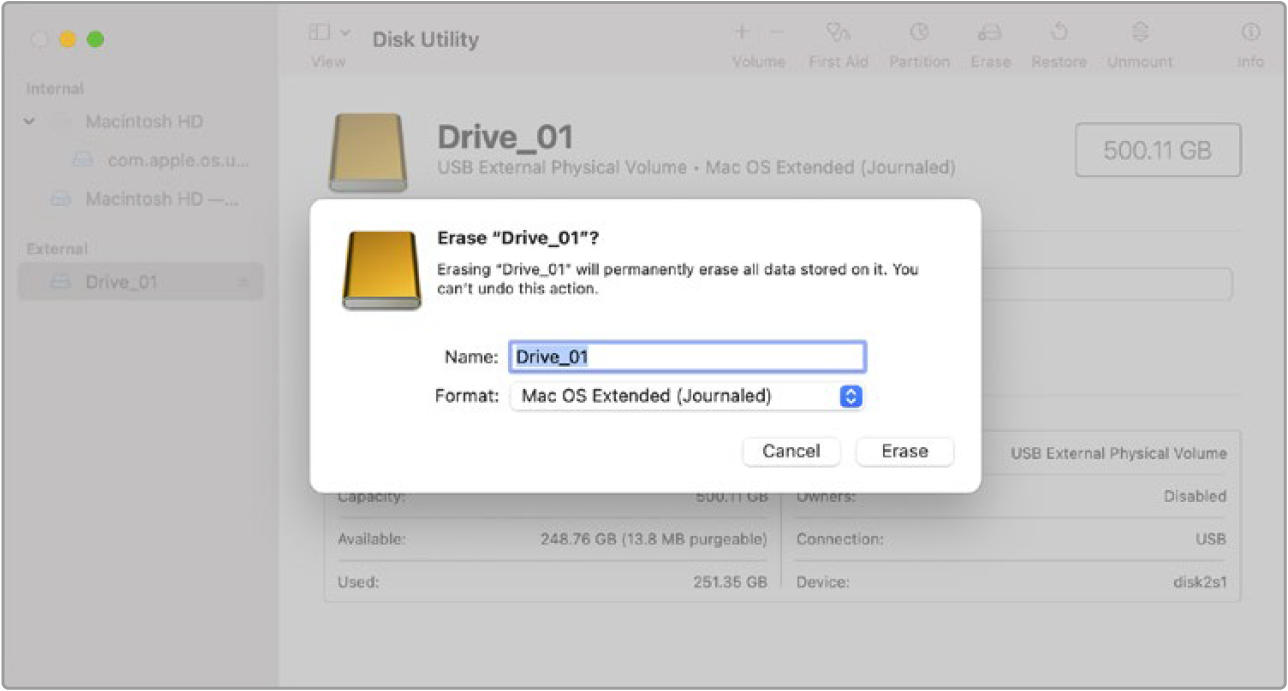Image resolution: width=1288 pixels, height=691 pixels.
Task: Select the disk icon beside com.apple.os.u...
Action: 83,160
